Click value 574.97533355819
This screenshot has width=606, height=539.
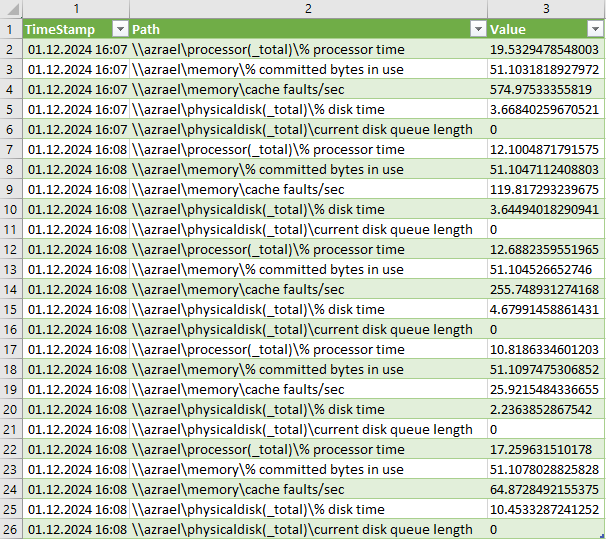coord(541,90)
